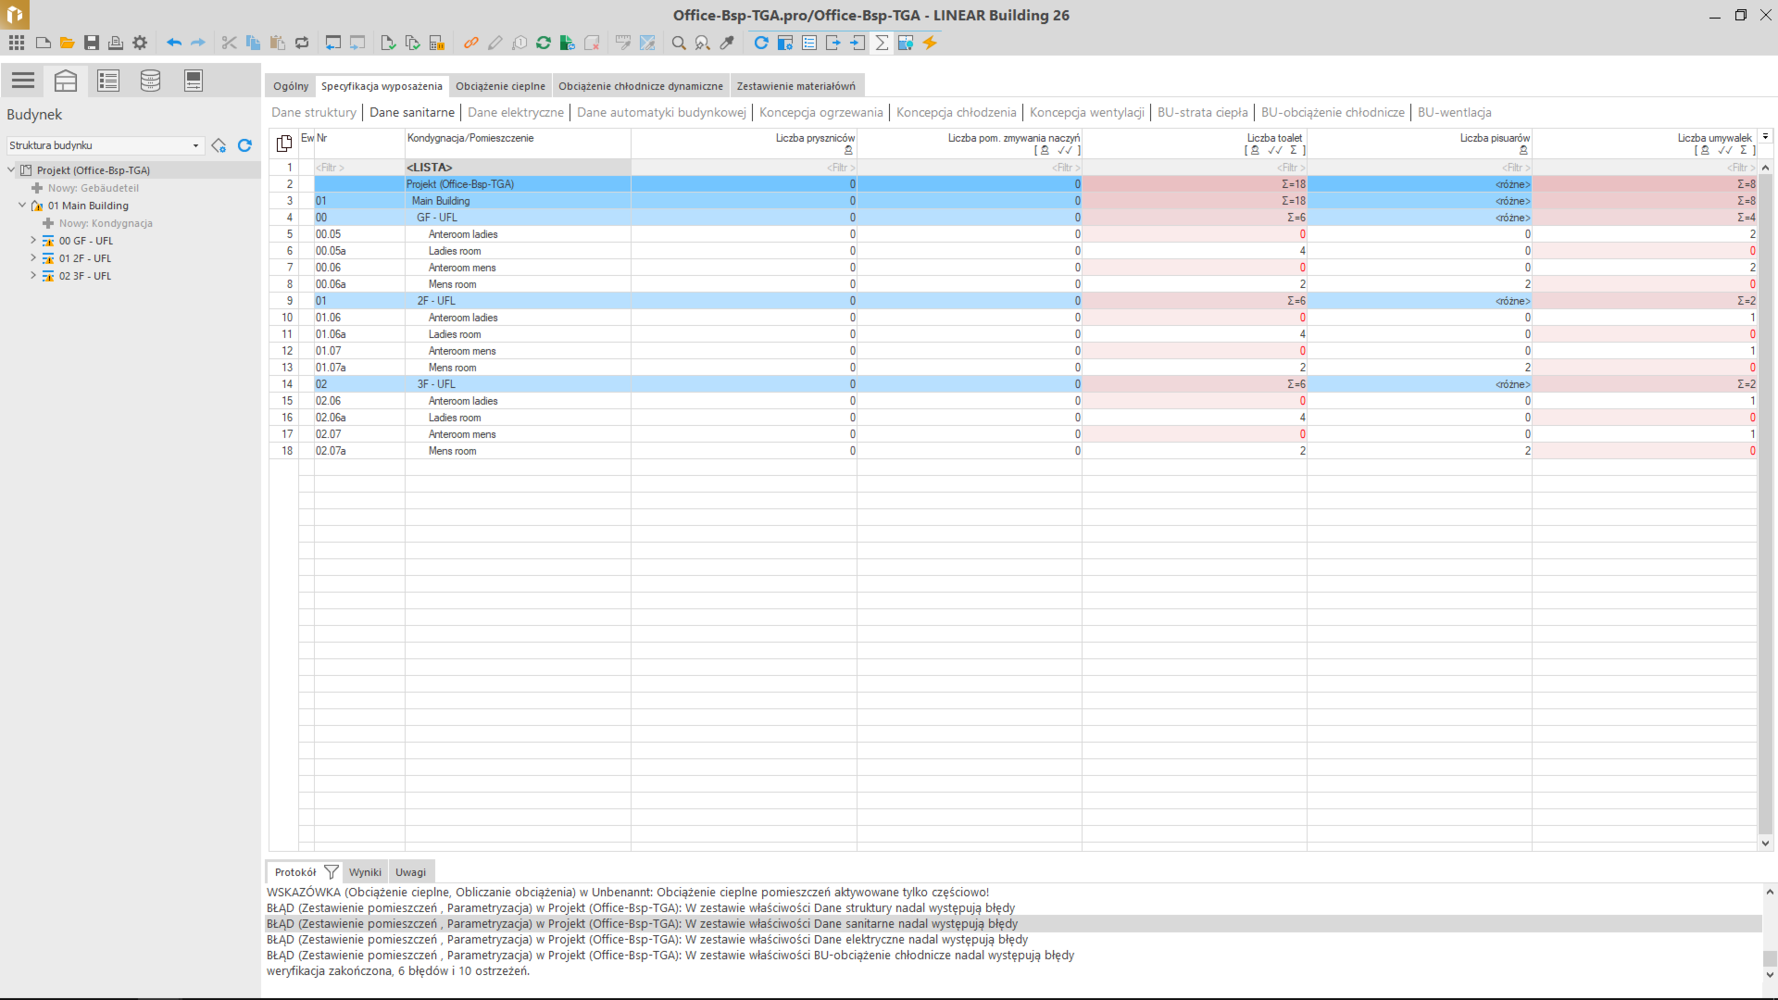Refresh the building structure tree
The height and width of the screenshot is (1000, 1778).
click(x=245, y=146)
